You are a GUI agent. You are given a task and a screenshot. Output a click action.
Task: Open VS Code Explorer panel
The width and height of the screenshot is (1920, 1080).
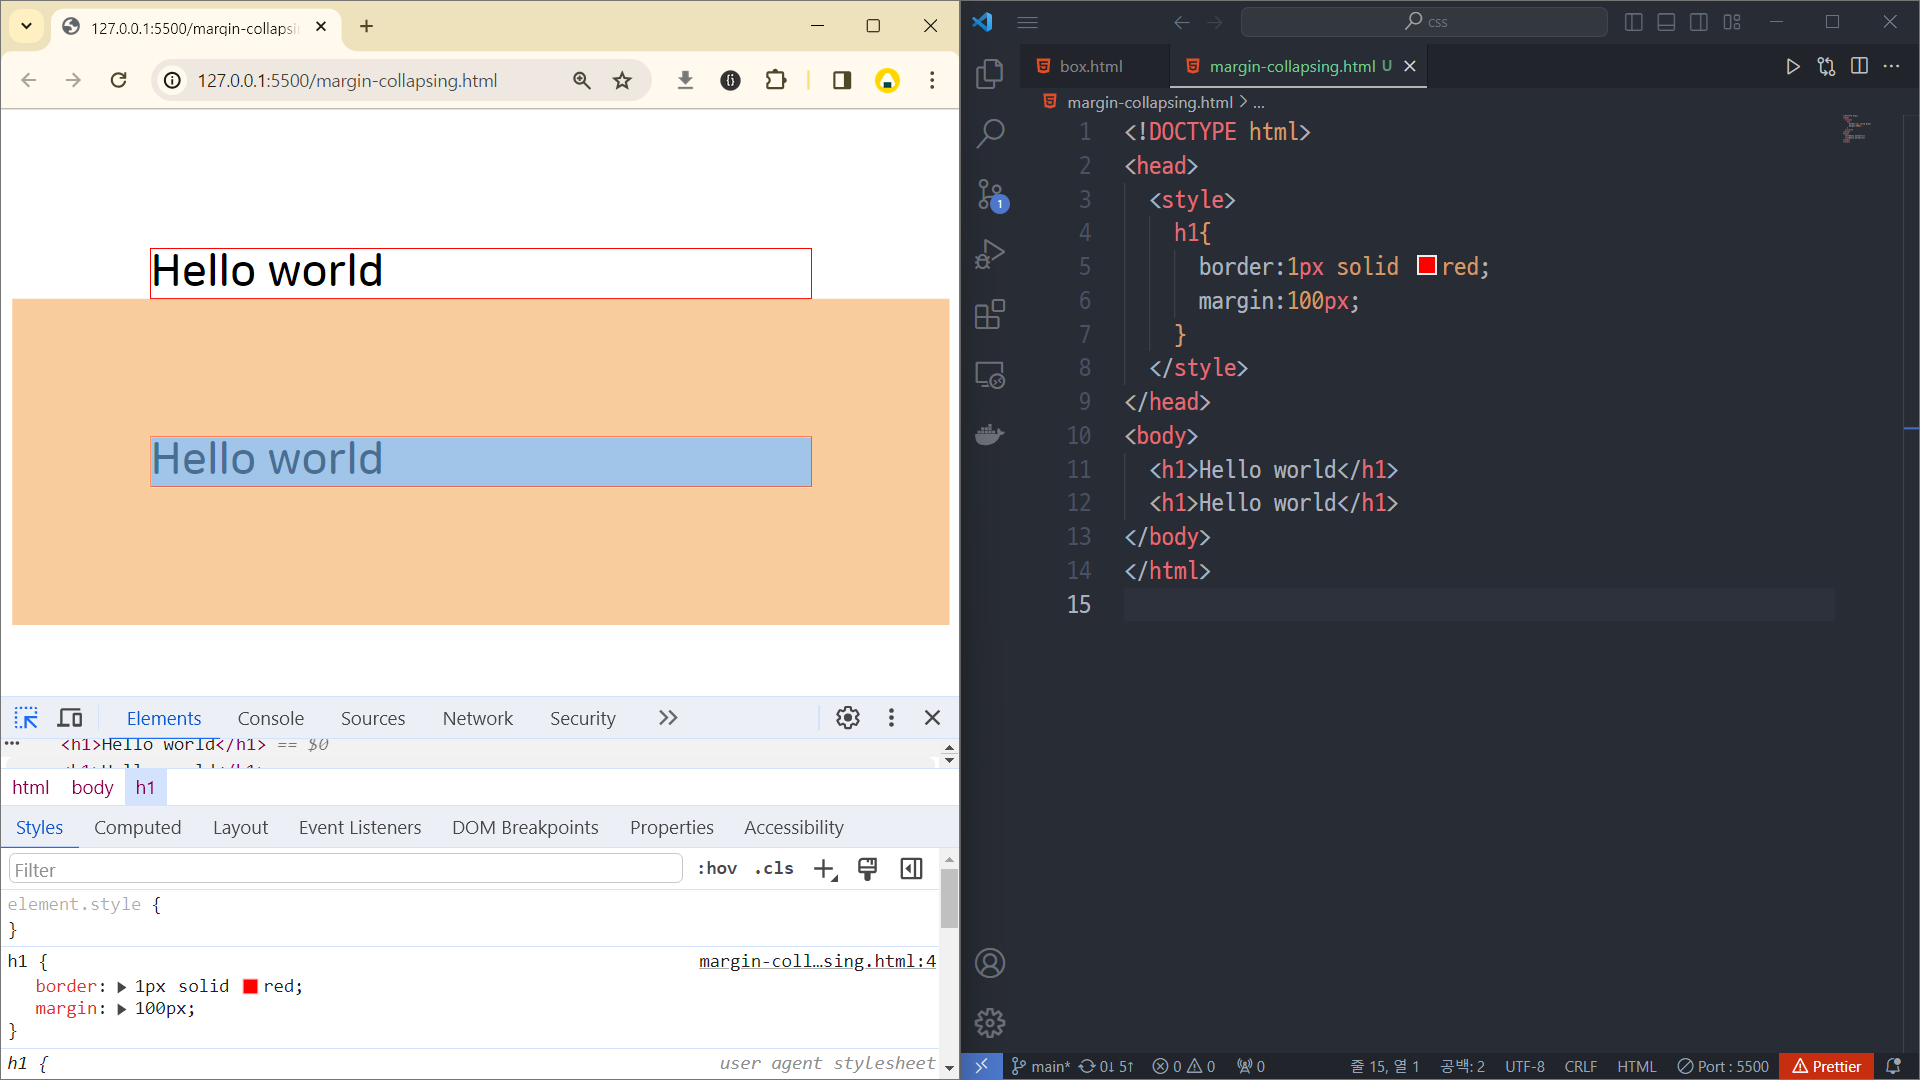tap(989, 73)
